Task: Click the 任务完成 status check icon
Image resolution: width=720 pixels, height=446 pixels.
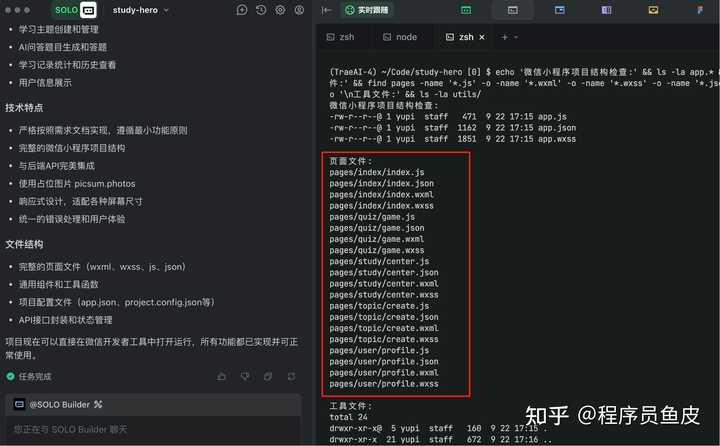Action: point(11,376)
